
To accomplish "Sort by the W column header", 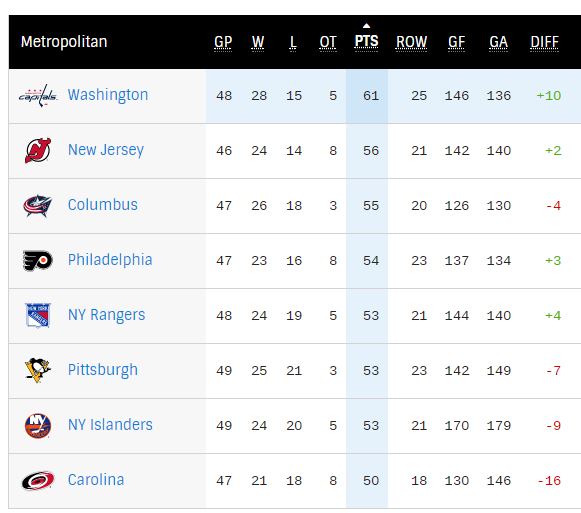I will (x=258, y=42).
